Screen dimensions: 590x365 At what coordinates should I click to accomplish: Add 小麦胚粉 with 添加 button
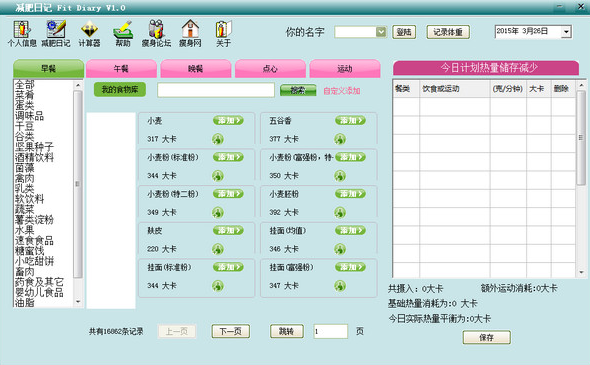click(x=350, y=194)
